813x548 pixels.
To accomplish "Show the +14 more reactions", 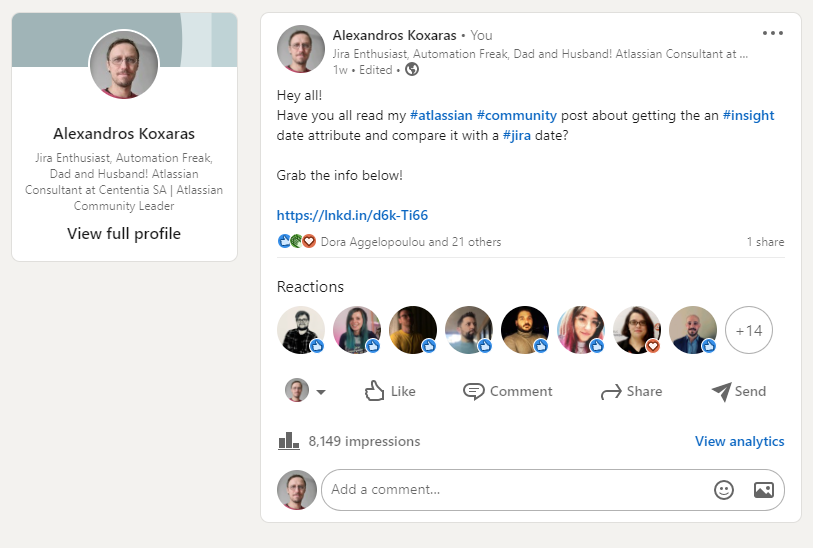I will point(749,330).
